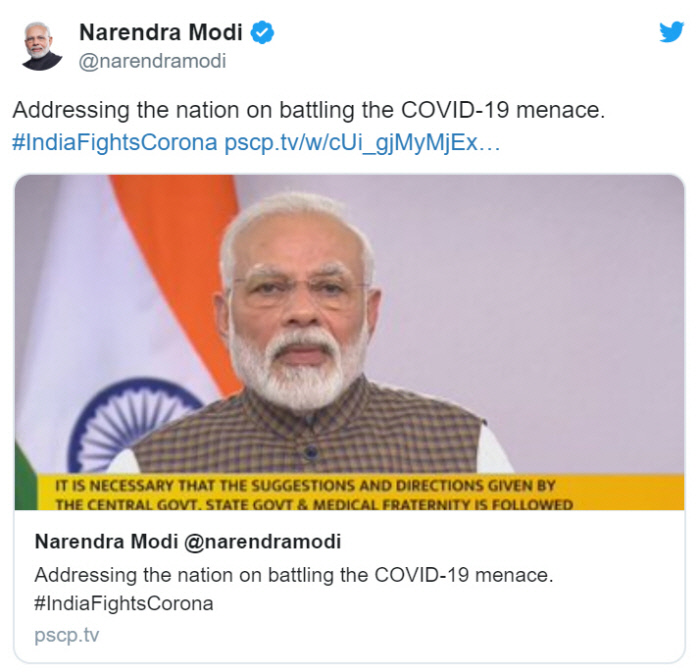The height and width of the screenshot is (672, 700).
Task: Click the Twitter bird logo
Action: coord(671,32)
